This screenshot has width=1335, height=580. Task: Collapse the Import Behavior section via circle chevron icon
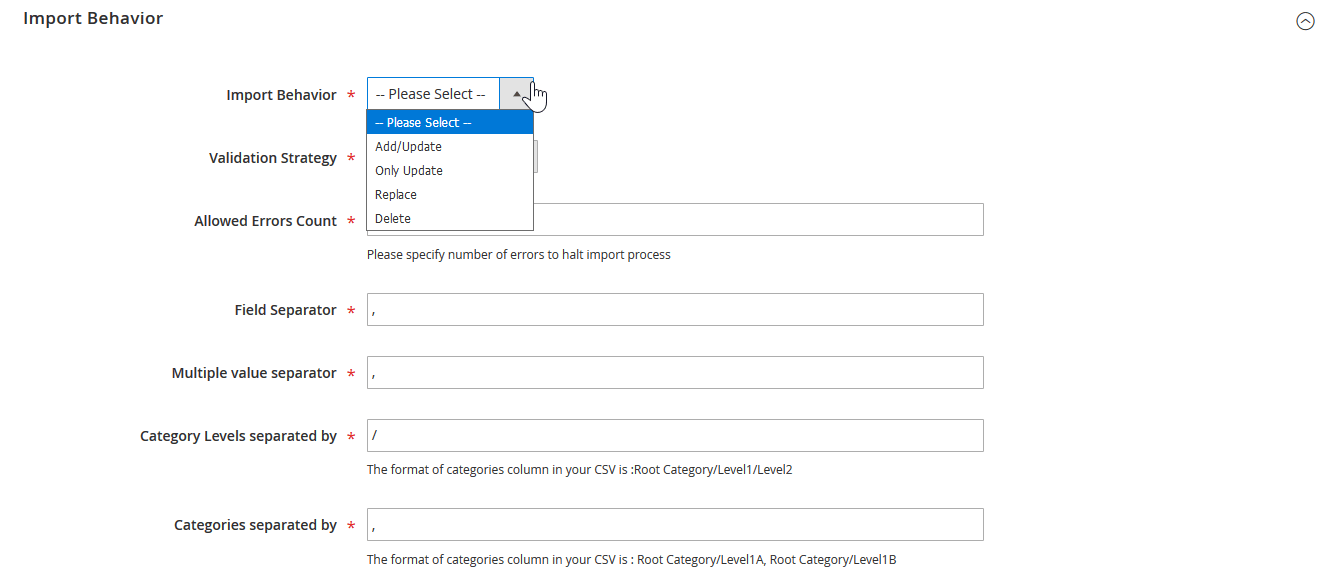click(1305, 21)
